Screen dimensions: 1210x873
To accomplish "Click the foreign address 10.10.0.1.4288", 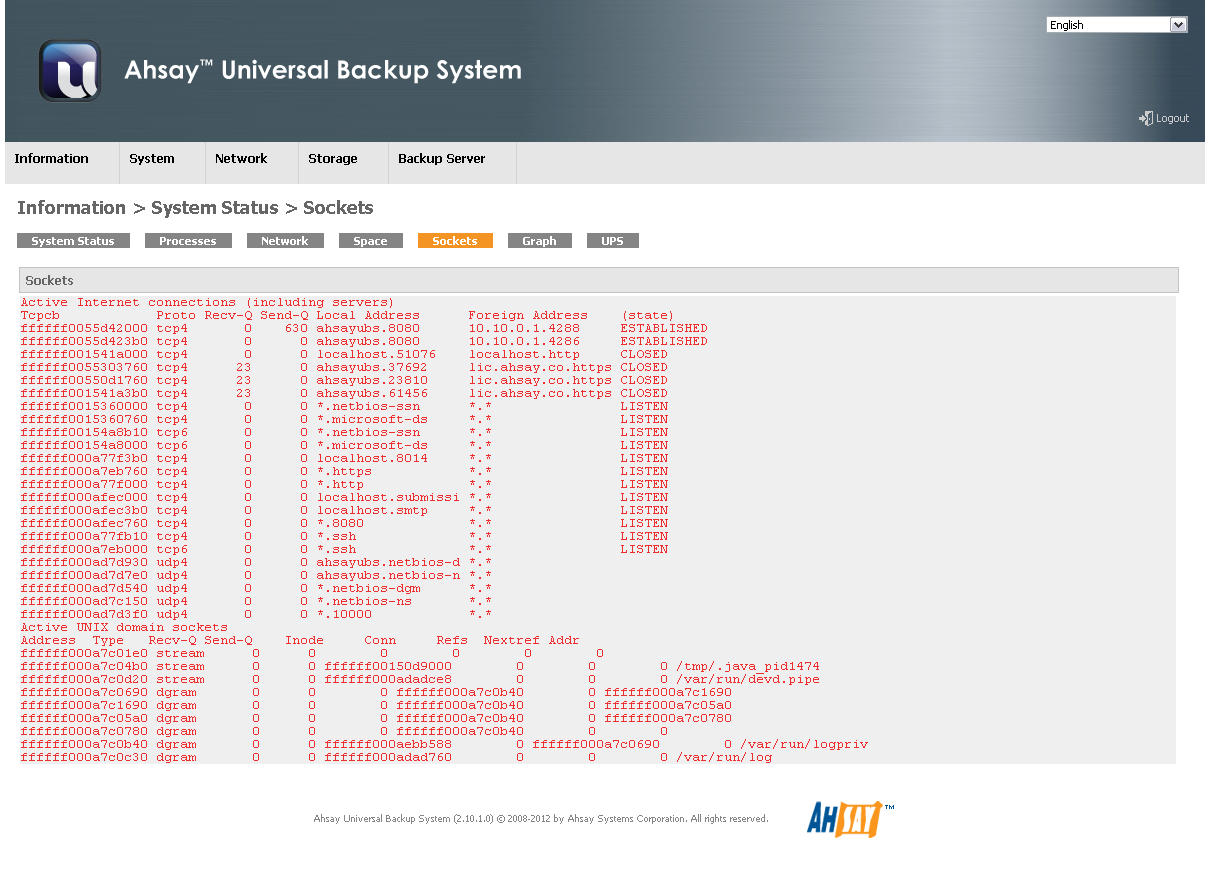I will pyautogui.click(x=524, y=328).
